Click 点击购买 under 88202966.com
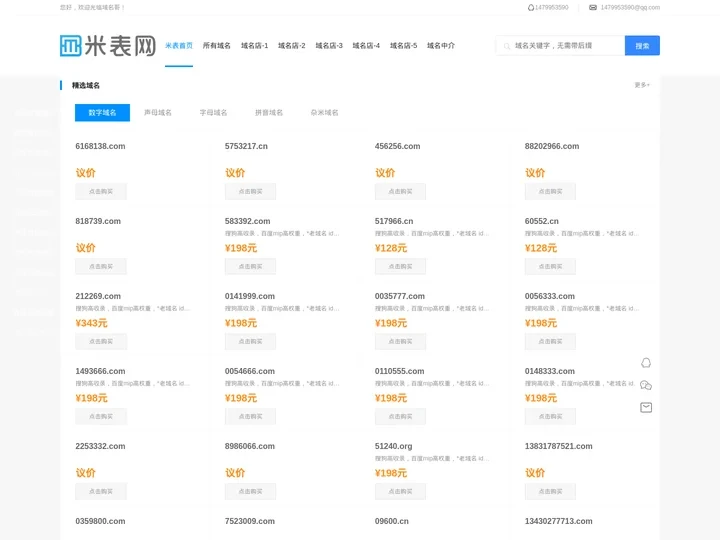 [x=550, y=191]
